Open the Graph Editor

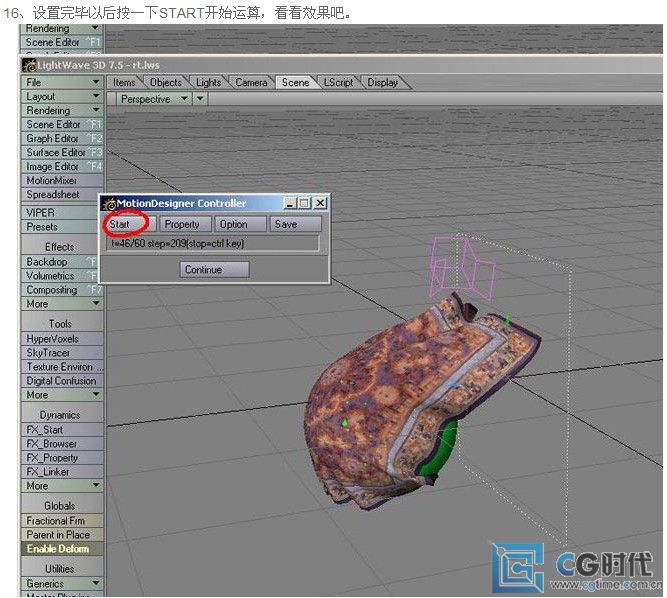62,139
